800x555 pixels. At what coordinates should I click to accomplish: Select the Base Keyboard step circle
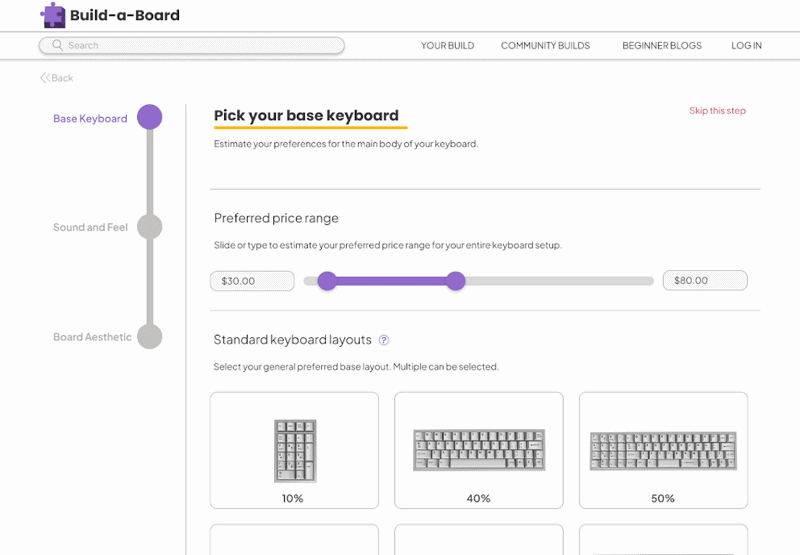149,118
